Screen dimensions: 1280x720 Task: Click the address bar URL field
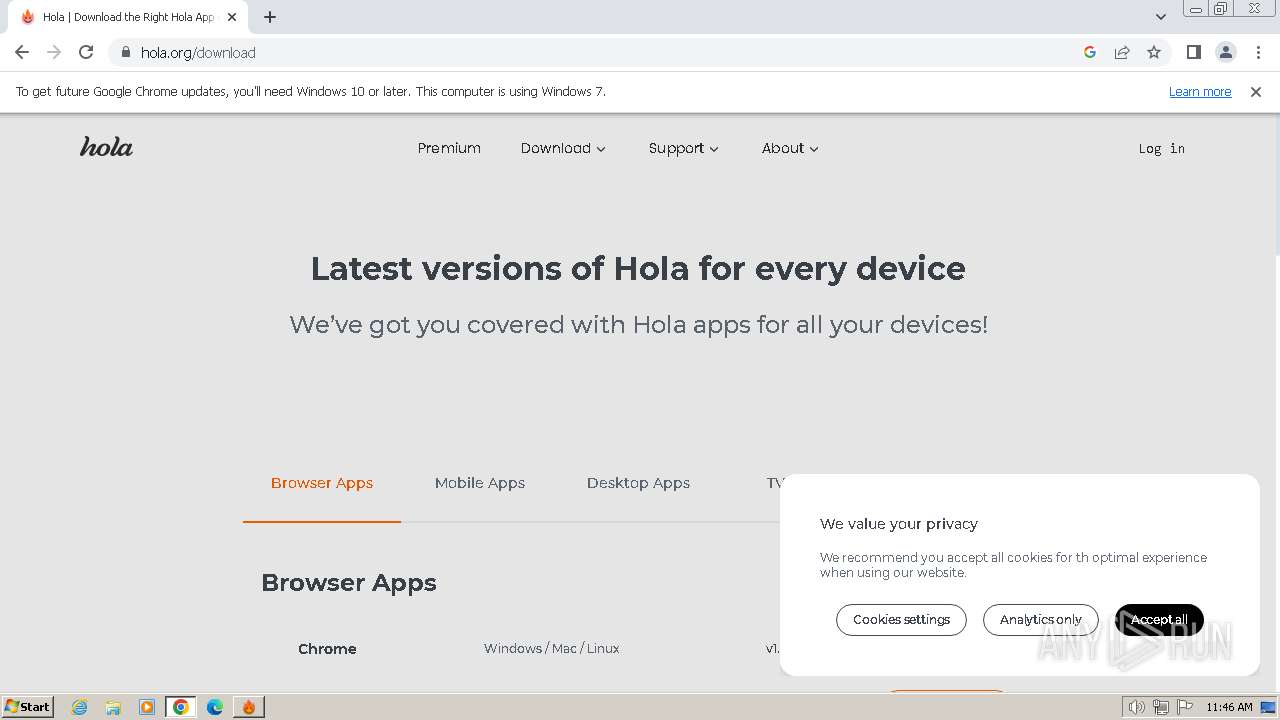pyautogui.click(x=600, y=52)
